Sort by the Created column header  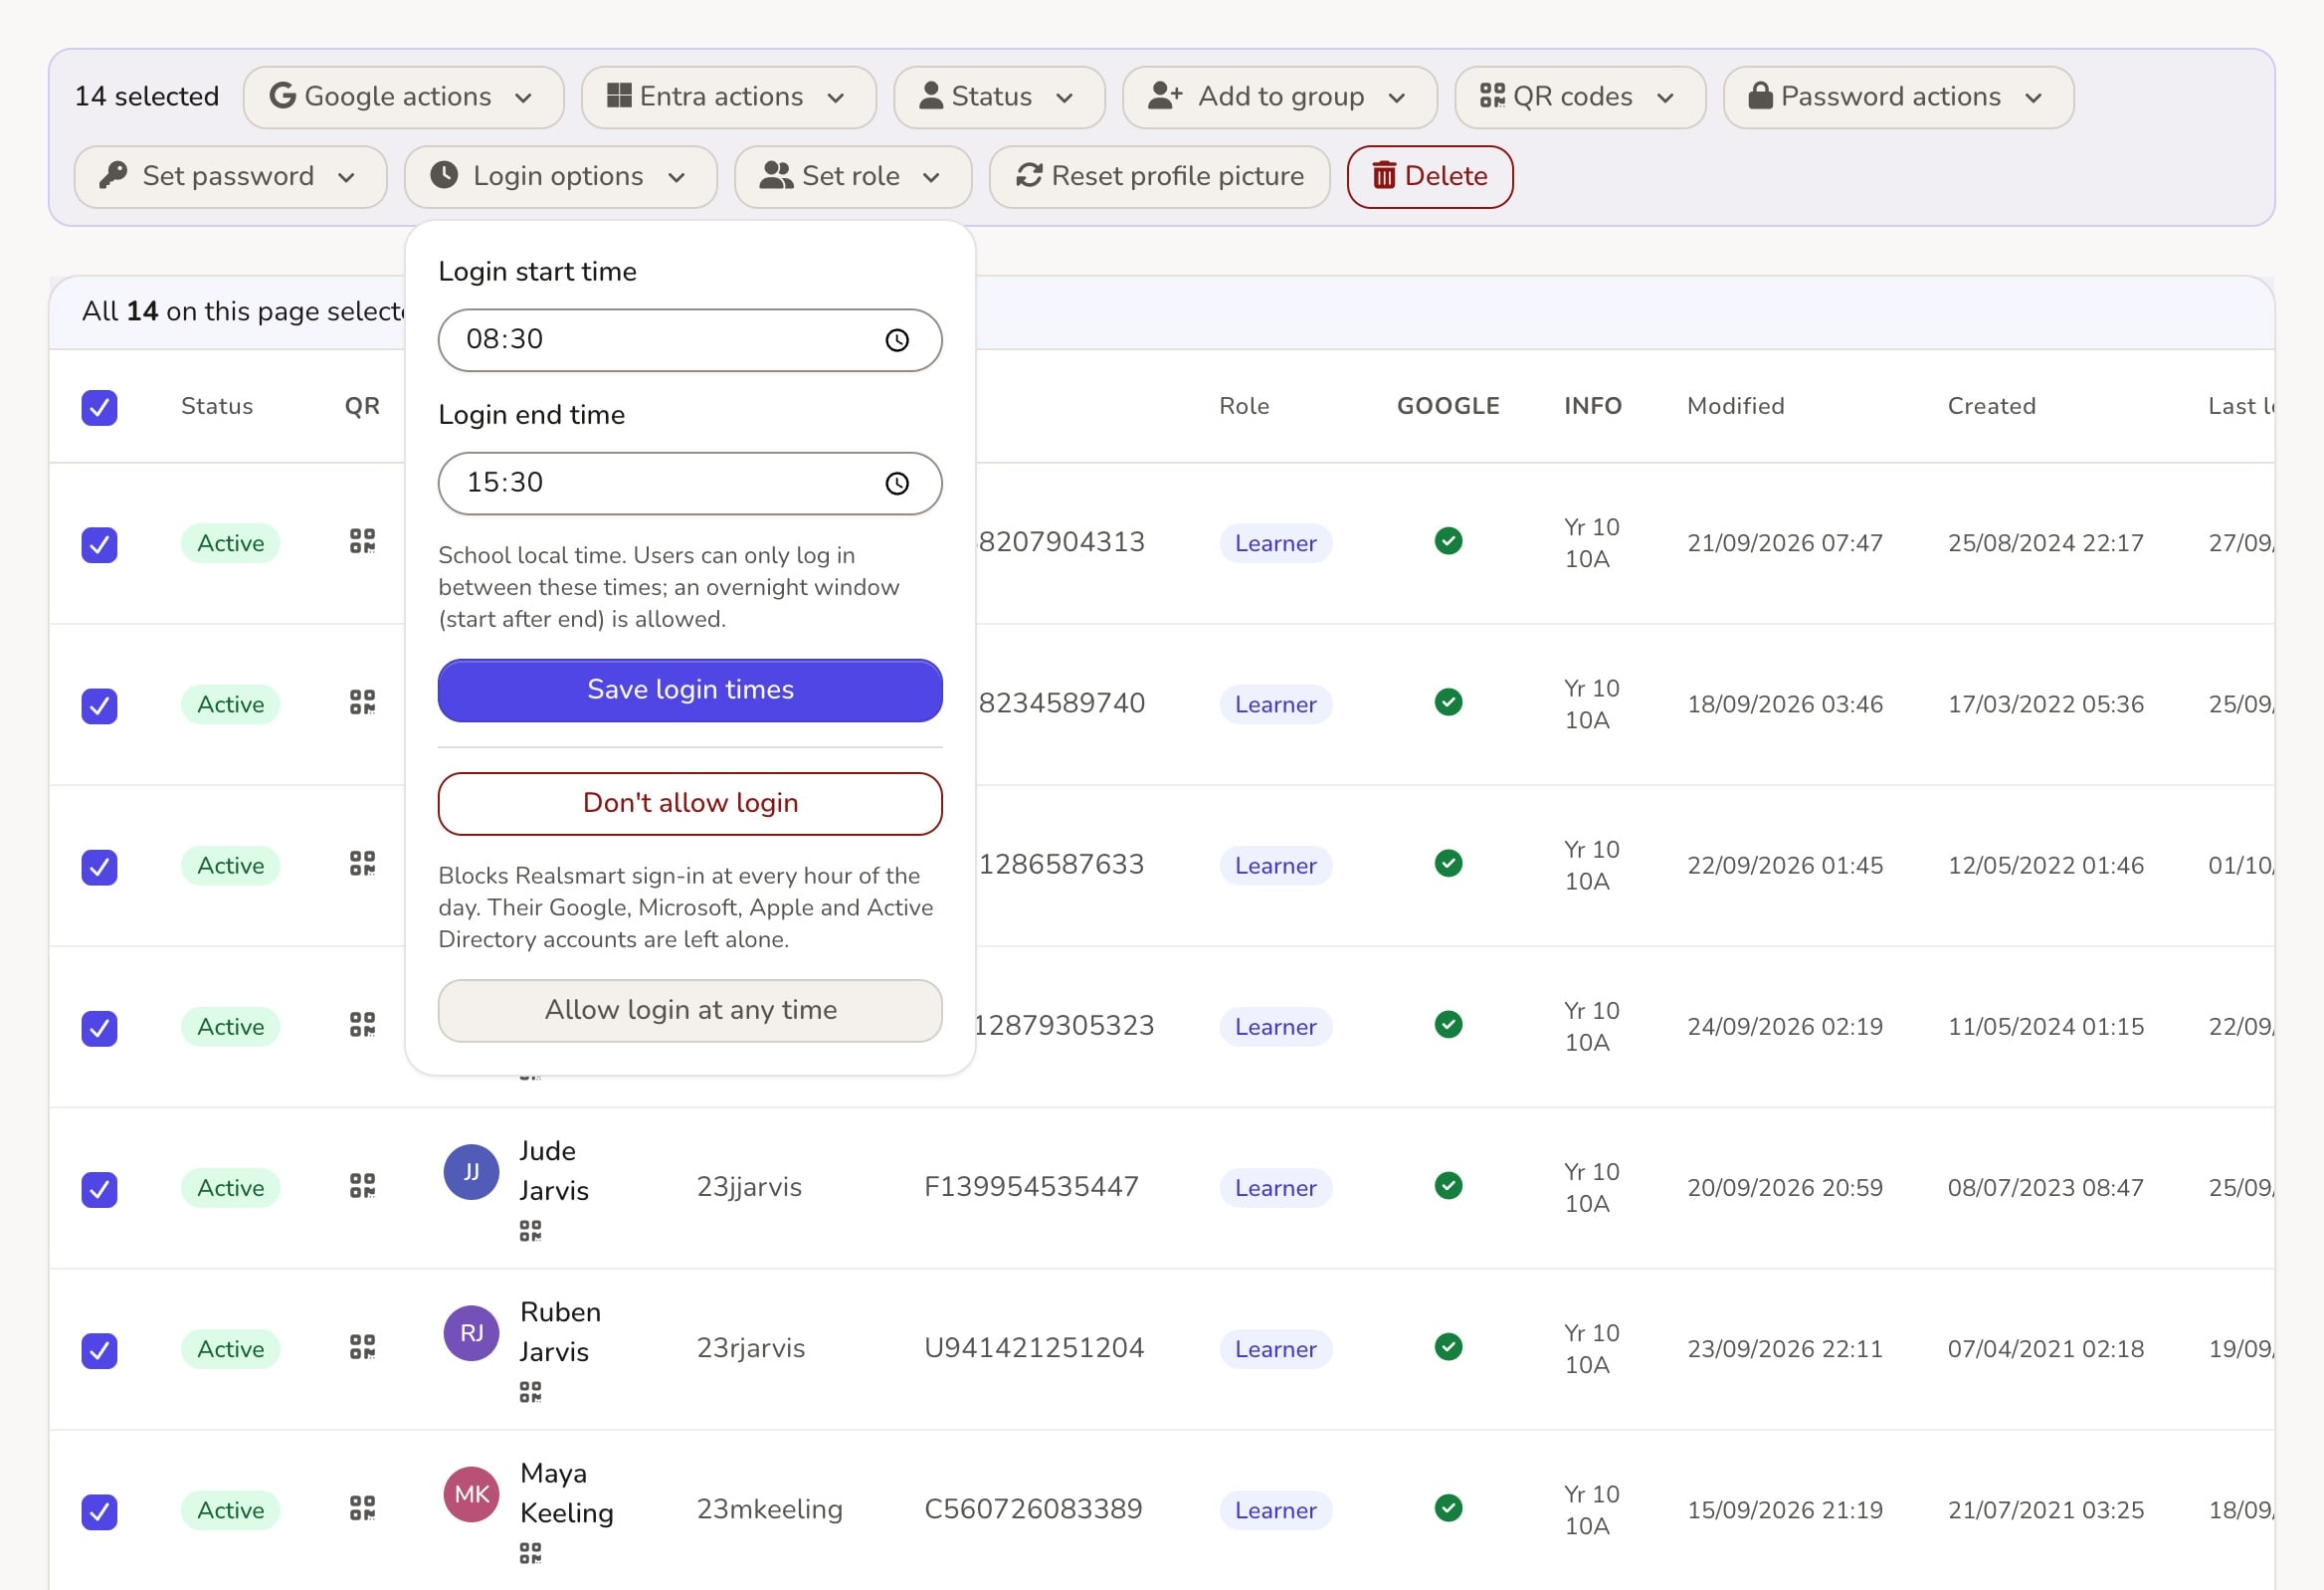click(1991, 406)
